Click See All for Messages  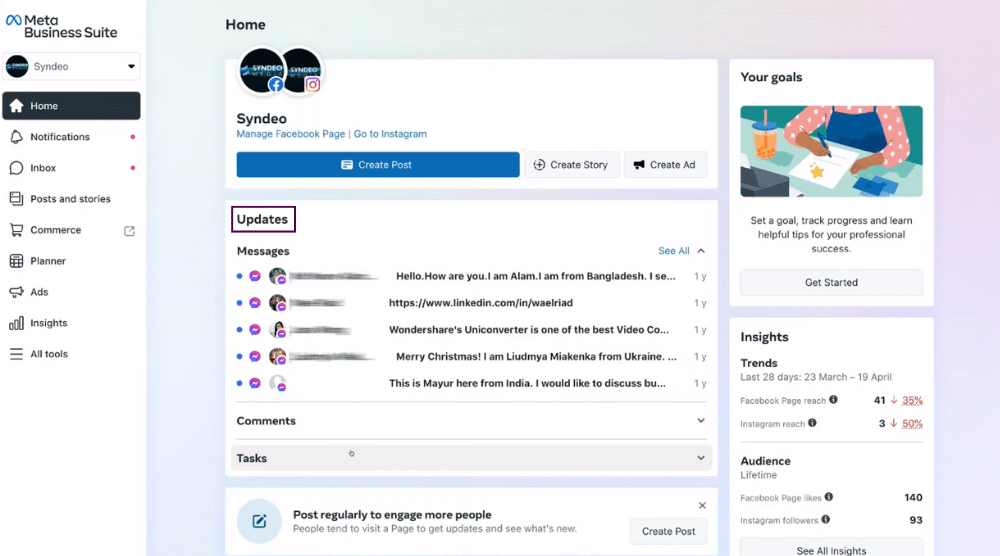(x=673, y=251)
